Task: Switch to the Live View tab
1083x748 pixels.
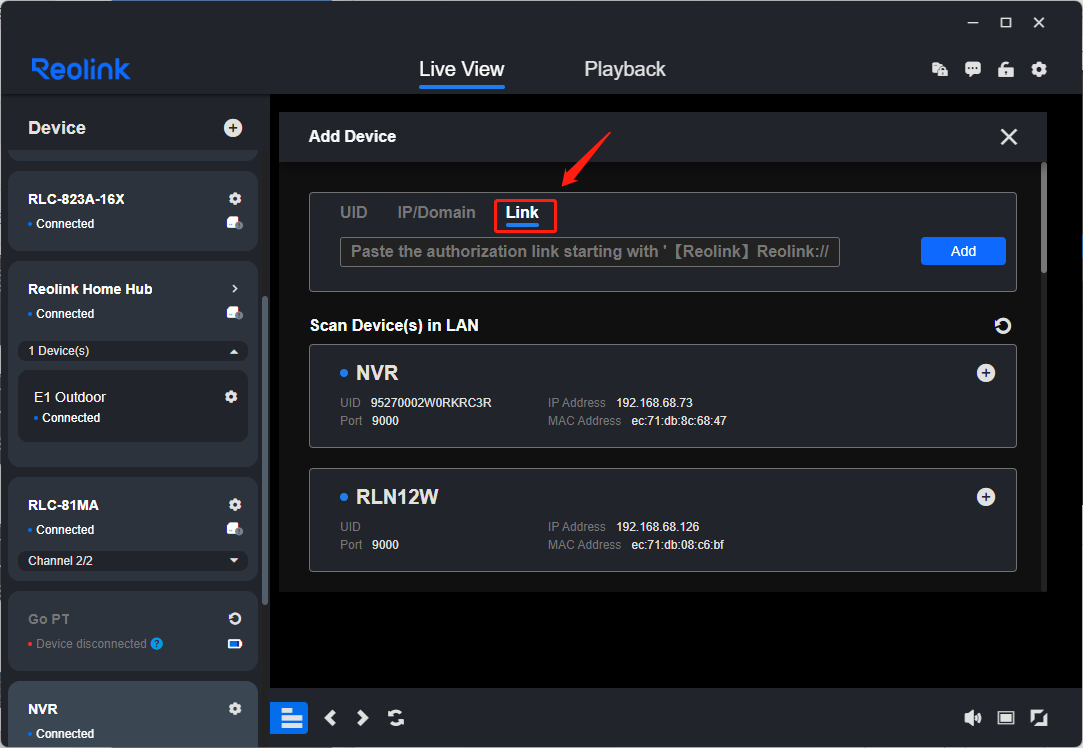Action: click(x=461, y=69)
